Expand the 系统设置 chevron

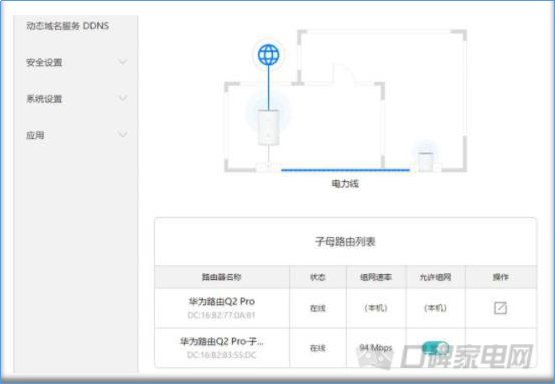[x=122, y=98]
